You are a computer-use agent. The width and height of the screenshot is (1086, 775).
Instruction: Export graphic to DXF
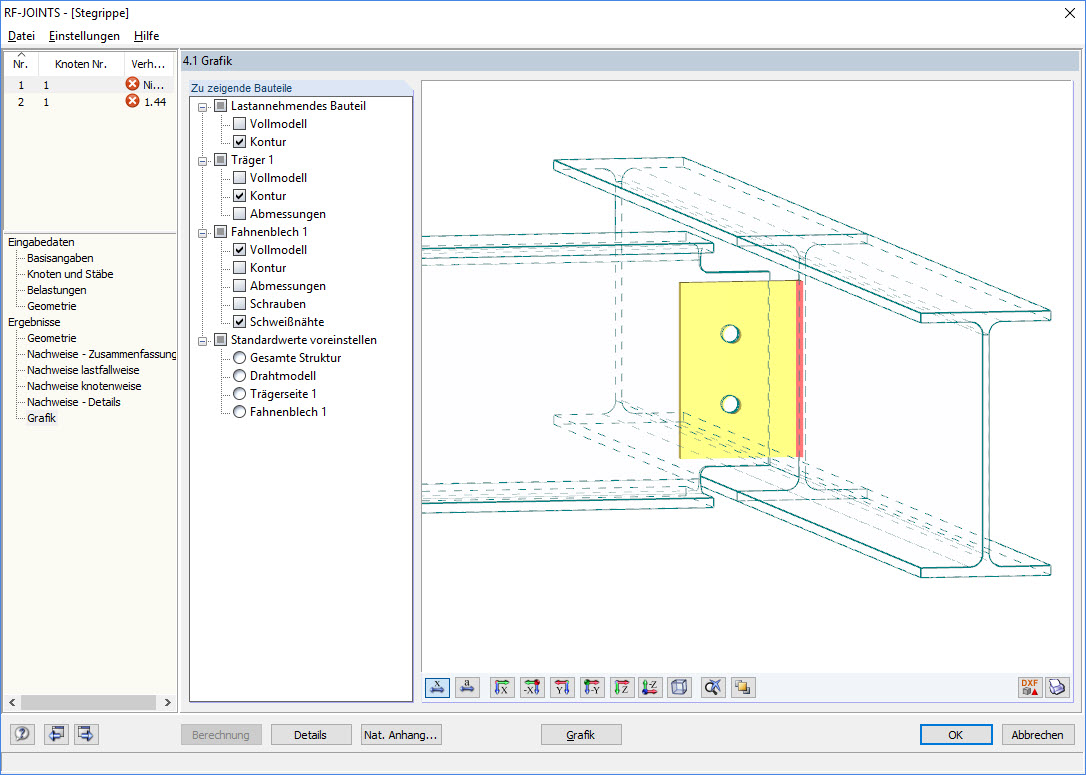tap(1029, 687)
